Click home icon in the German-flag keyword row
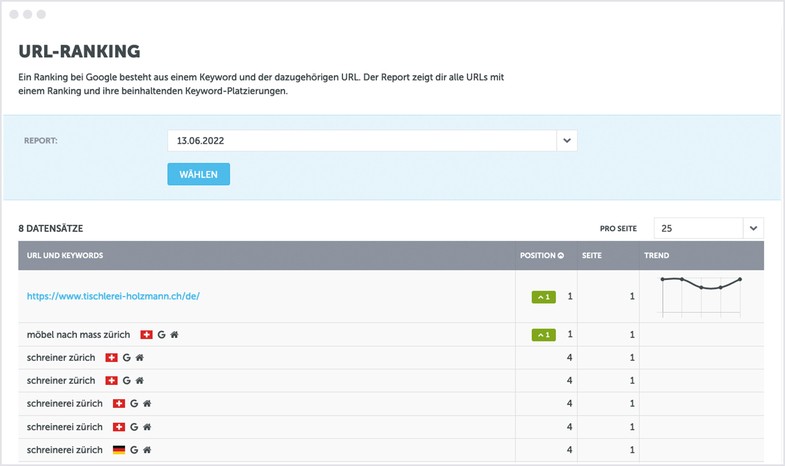The width and height of the screenshot is (785, 466). pos(148,450)
